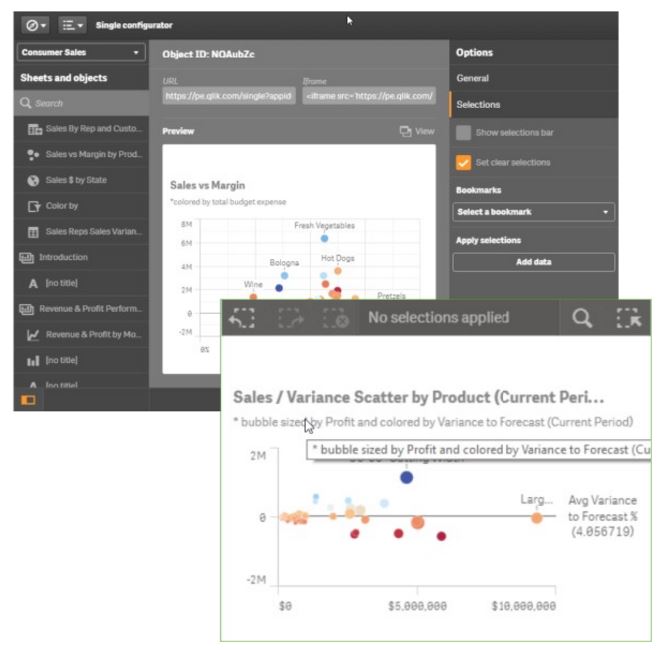This screenshot has height=650, width=666.
Task: Select the Color by export icon
Action: click(x=34, y=206)
